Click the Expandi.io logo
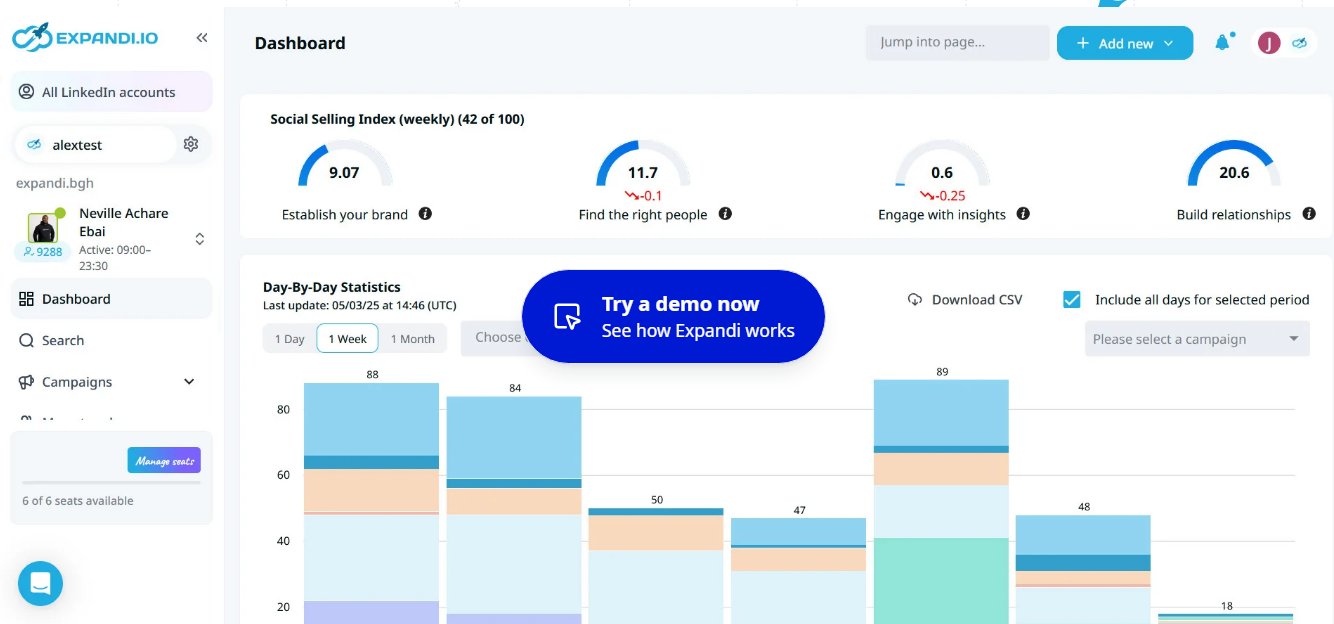Image resolution: width=1334 pixels, height=624 pixels. point(85,38)
